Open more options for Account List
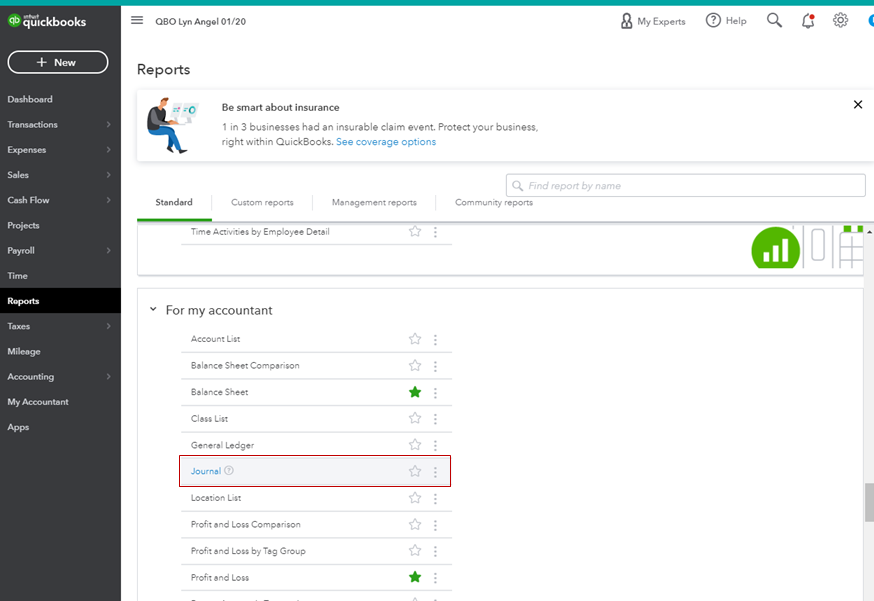Image resolution: width=874 pixels, height=601 pixels. point(435,339)
